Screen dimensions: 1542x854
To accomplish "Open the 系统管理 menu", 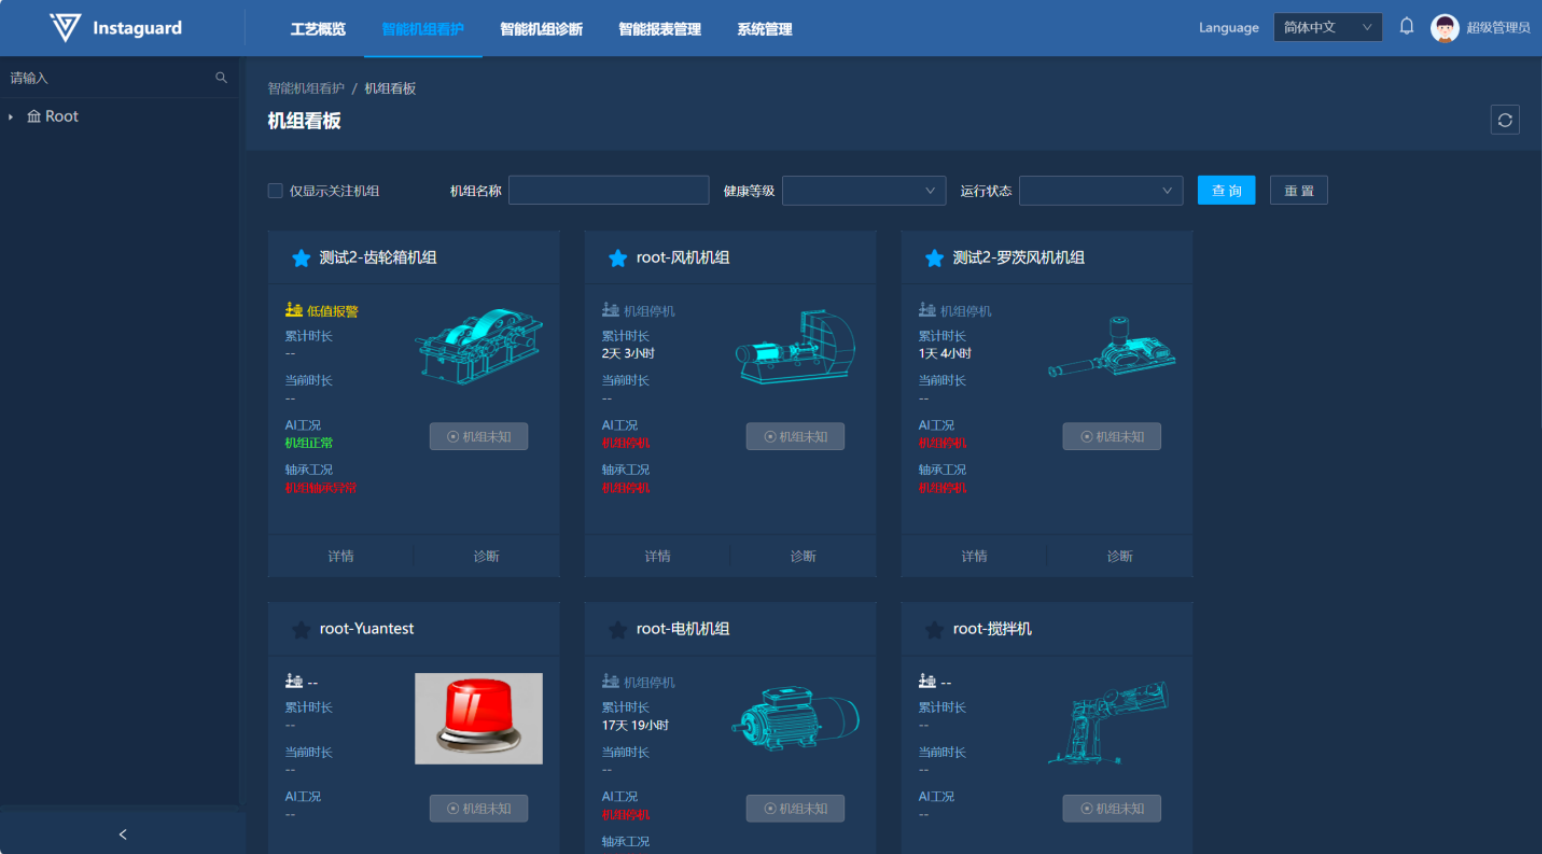I will coord(765,29).
